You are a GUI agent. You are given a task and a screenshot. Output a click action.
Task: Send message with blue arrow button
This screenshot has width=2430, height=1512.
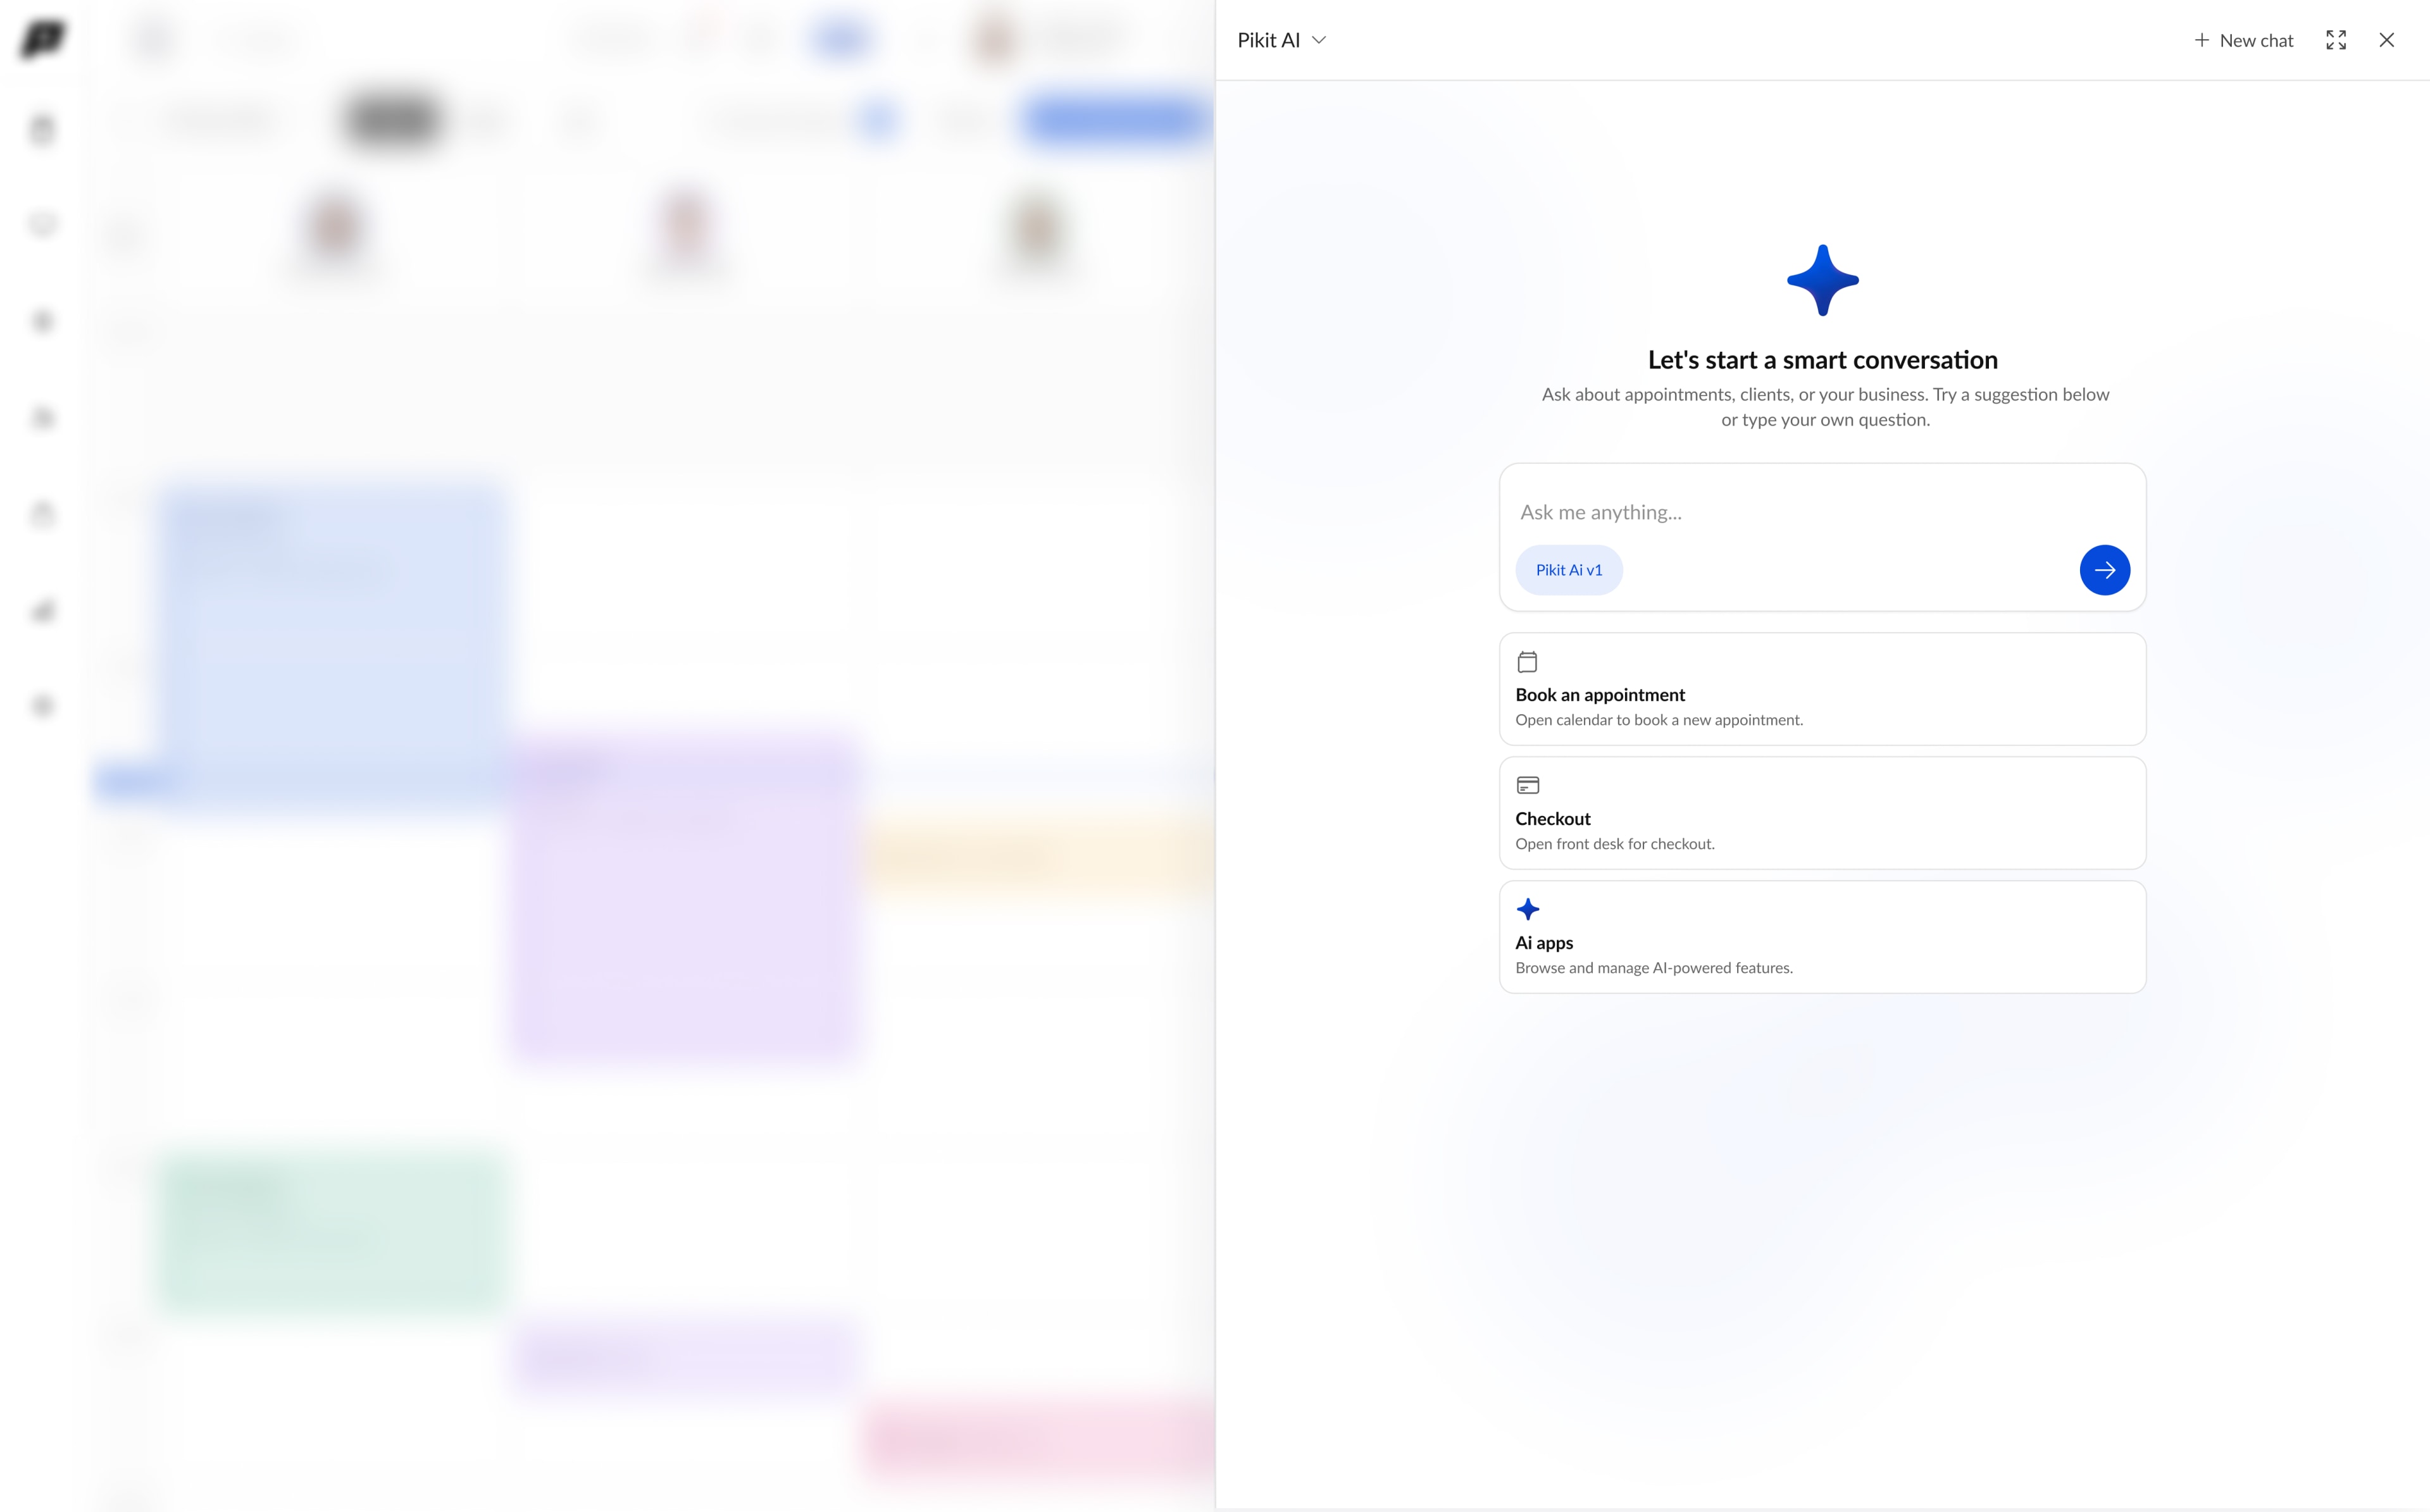pos(2104,570)
